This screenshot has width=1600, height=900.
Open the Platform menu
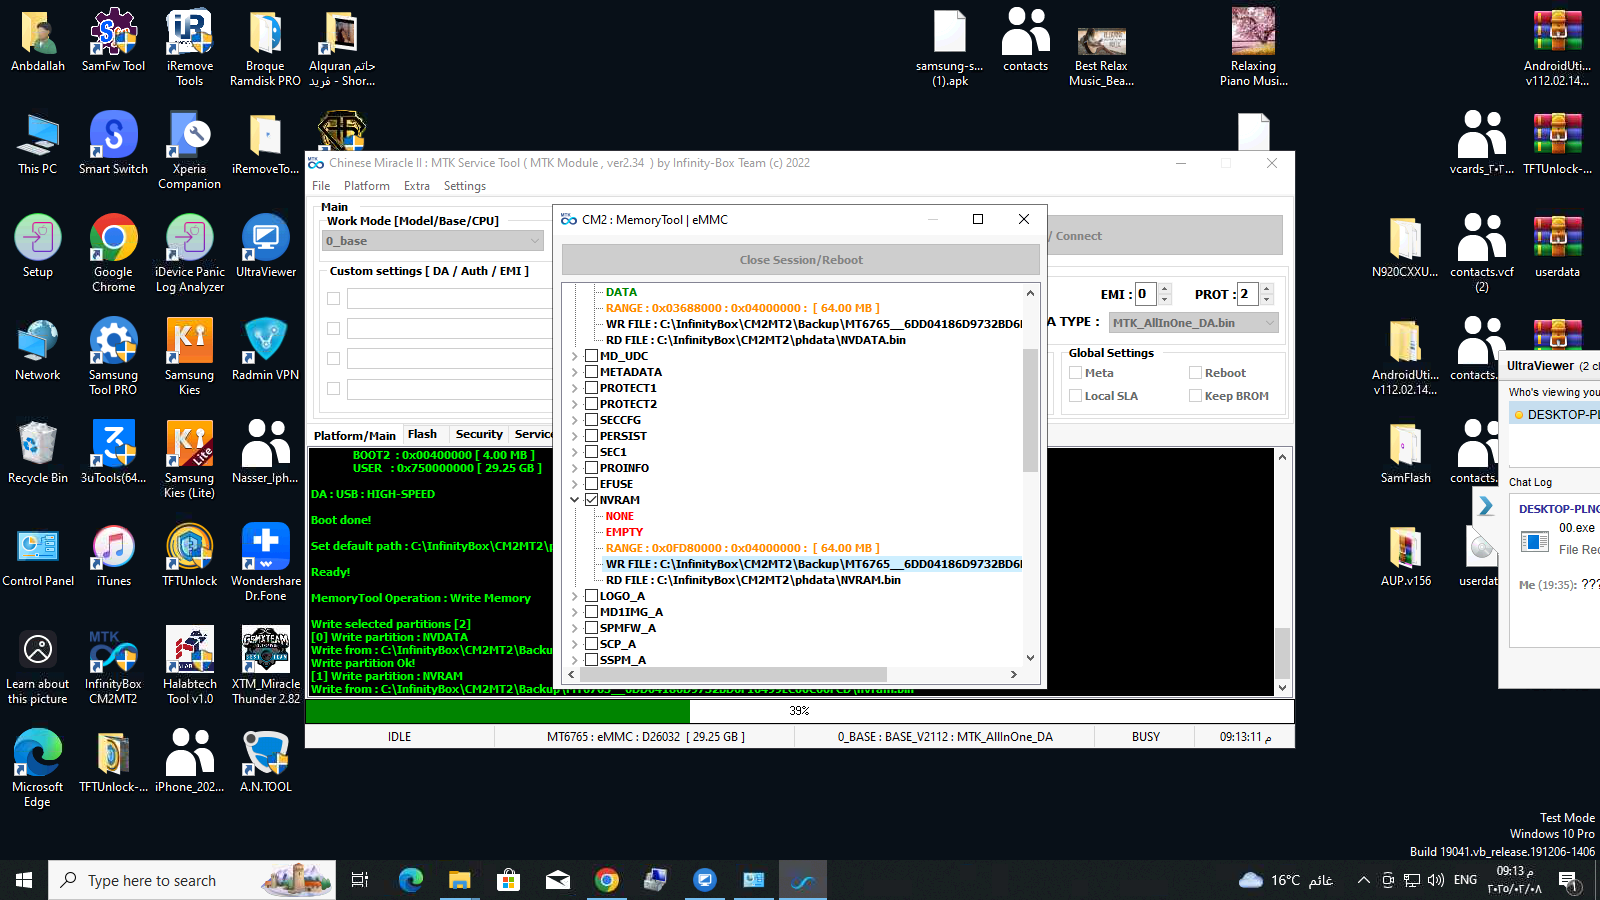coord(367,186)
